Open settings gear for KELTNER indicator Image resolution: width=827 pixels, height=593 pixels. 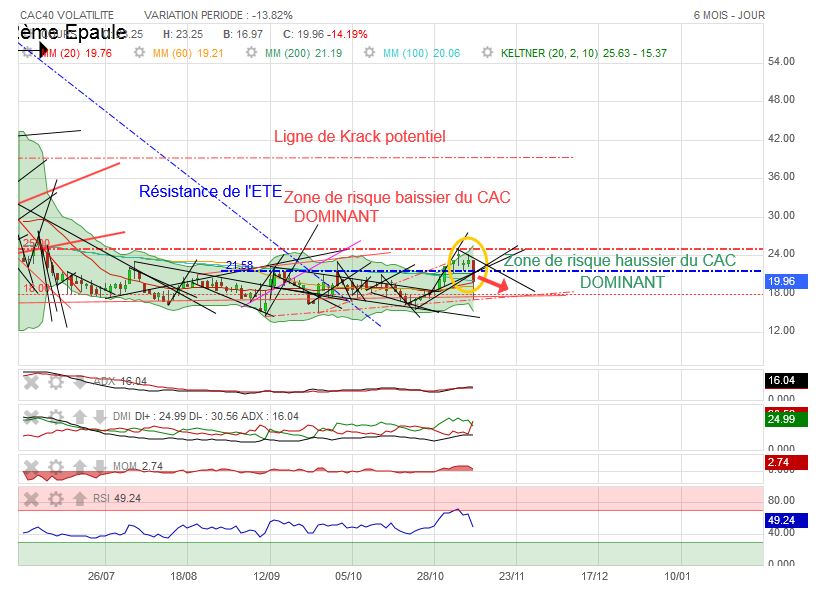488,53
